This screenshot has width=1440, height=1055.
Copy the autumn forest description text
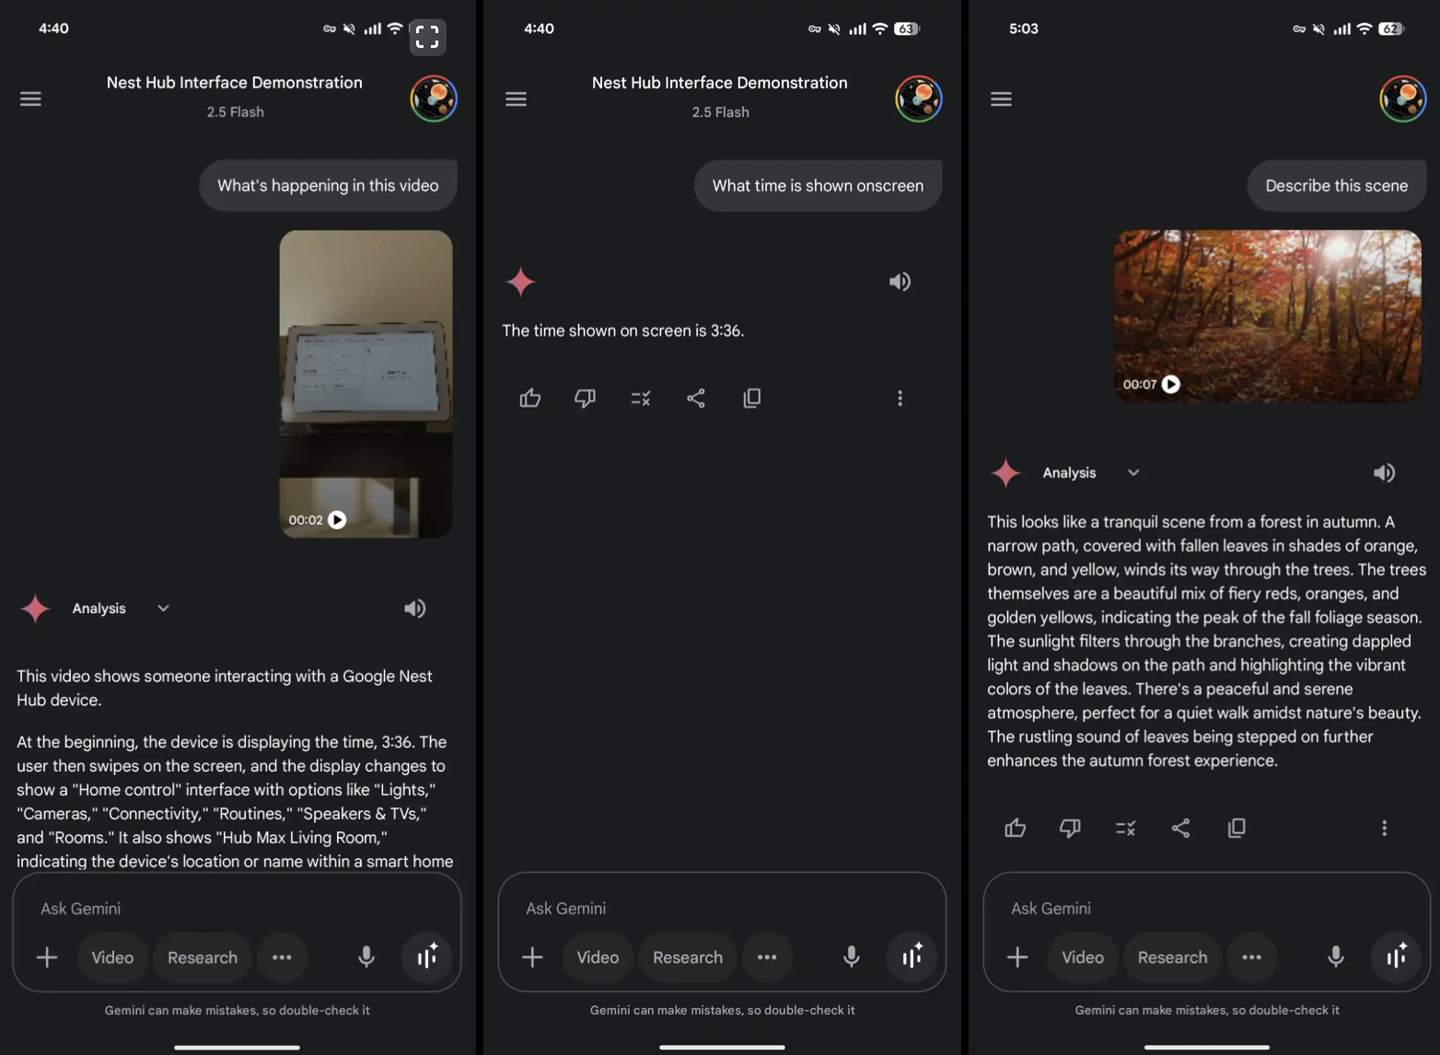click(1236, 828)
